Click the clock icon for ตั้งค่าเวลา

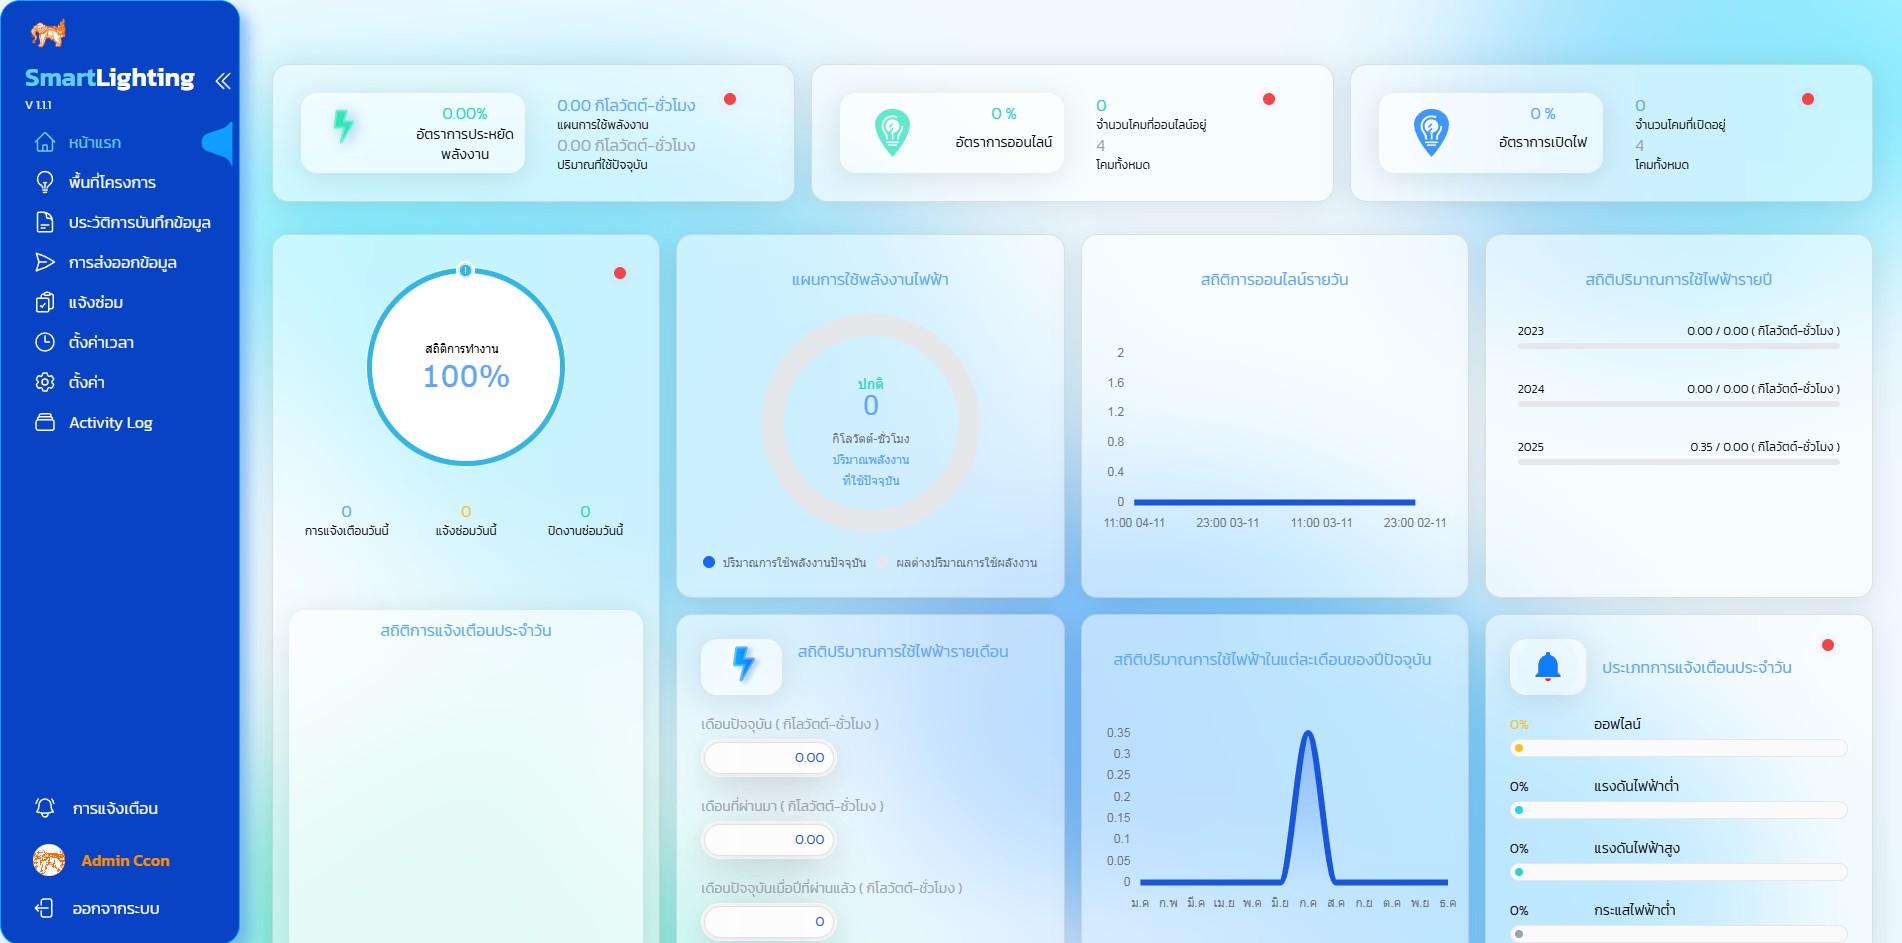(x=45, y=342)
